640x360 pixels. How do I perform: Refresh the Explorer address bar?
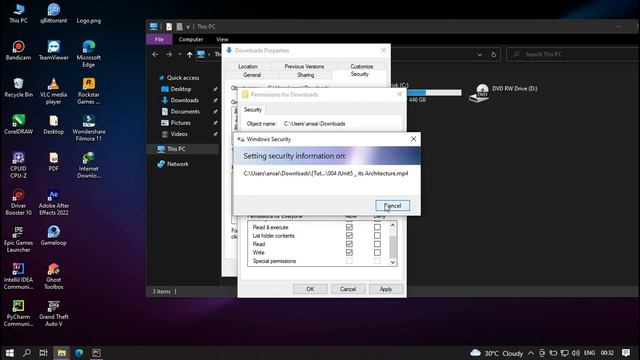point(493,54)
